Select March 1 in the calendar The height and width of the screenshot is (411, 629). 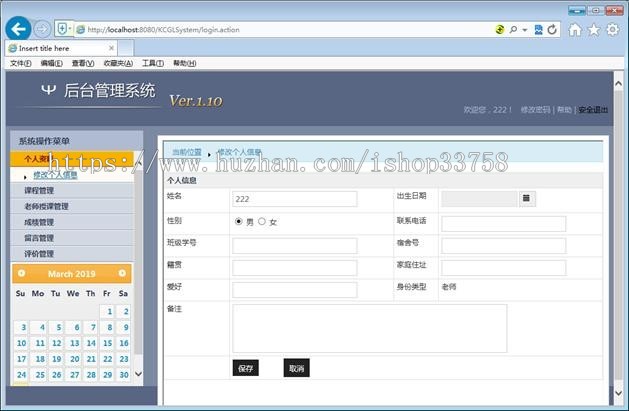108,312
